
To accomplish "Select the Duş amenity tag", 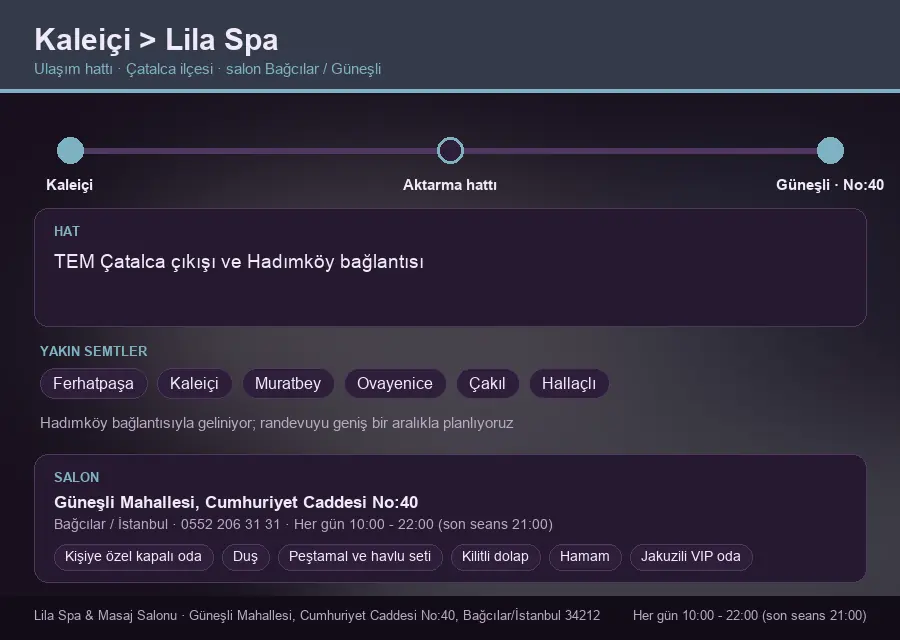I will pyautogui.click(x=245, y=557).
